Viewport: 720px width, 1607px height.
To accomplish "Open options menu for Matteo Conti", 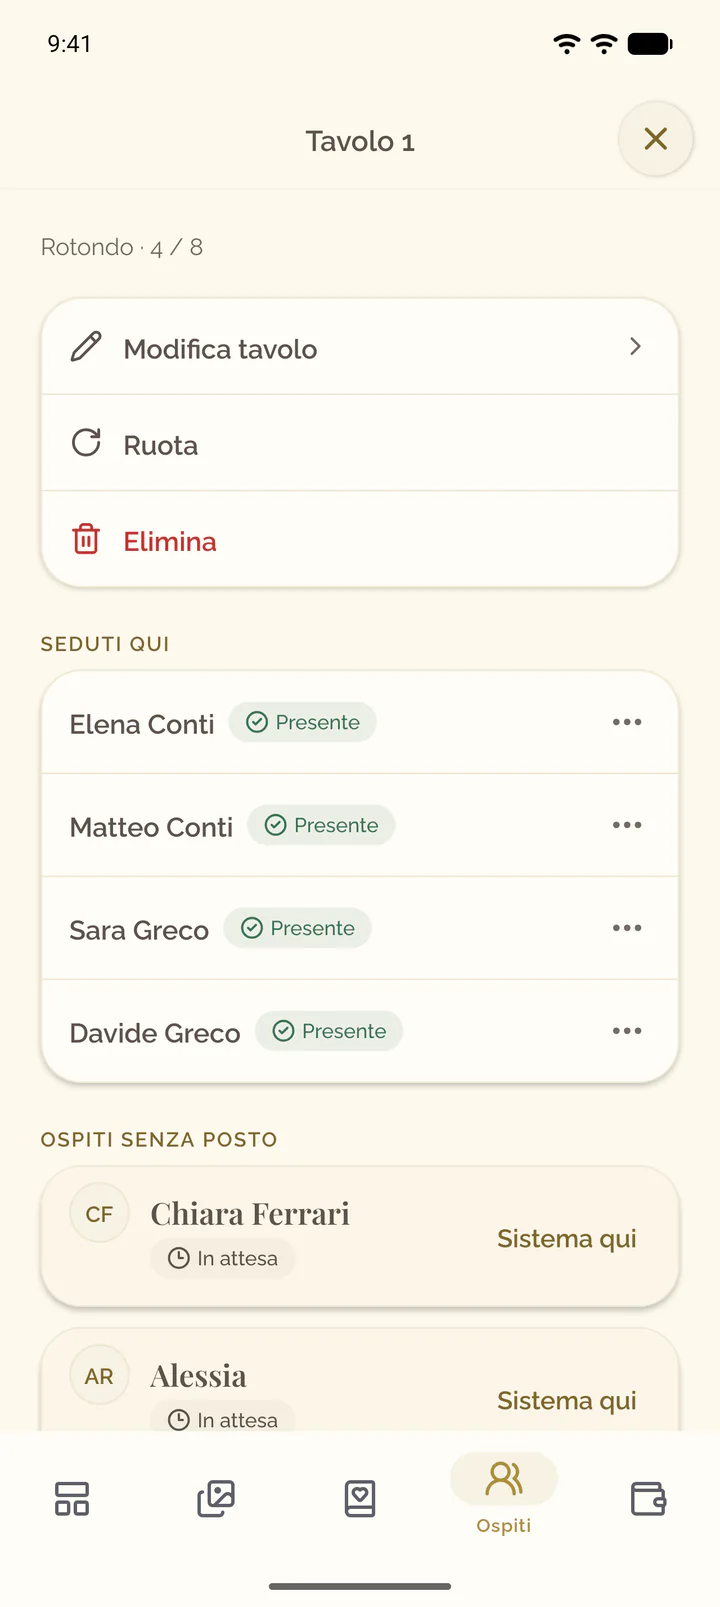I will pyautogui.click(x=627, y=825).
